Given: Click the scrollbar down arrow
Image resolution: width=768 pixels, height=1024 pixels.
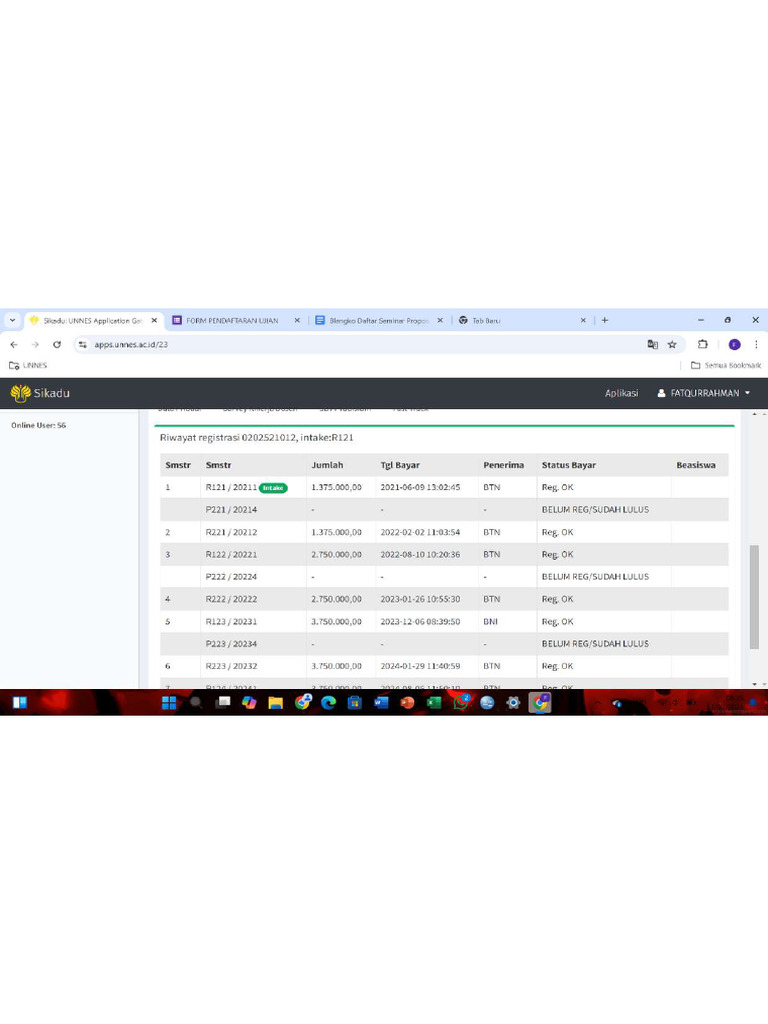Looking at the screenshot, I should click(x=754, y=684).
